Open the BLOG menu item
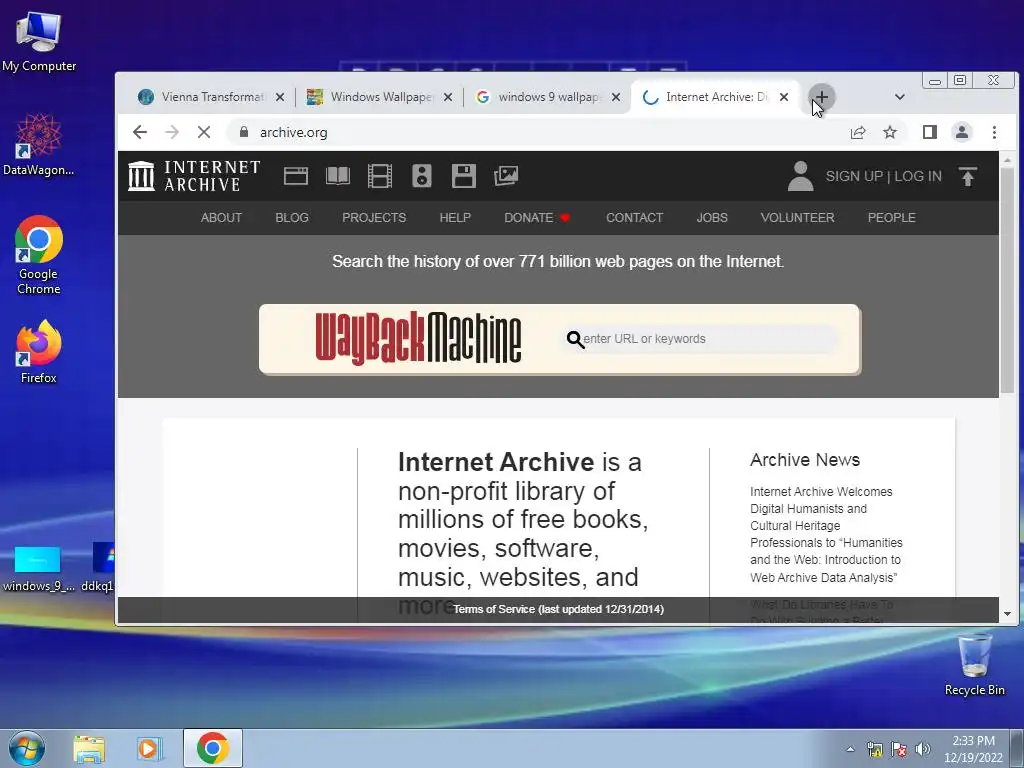Viewport: 1024px width, 768px height. click(292, 218)
